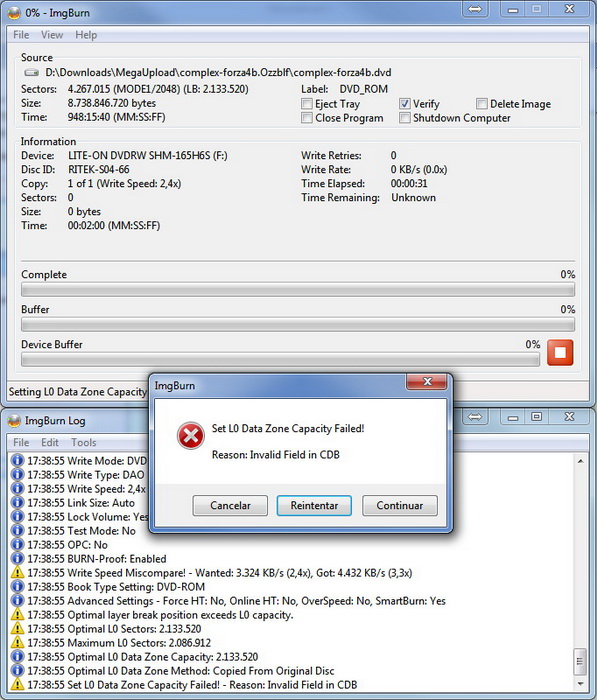Click the Write Rate value 0 KB/s (0.0x)
Viewport: 597px width, 700px height.
pyautogui.click(x=419, y=170)
